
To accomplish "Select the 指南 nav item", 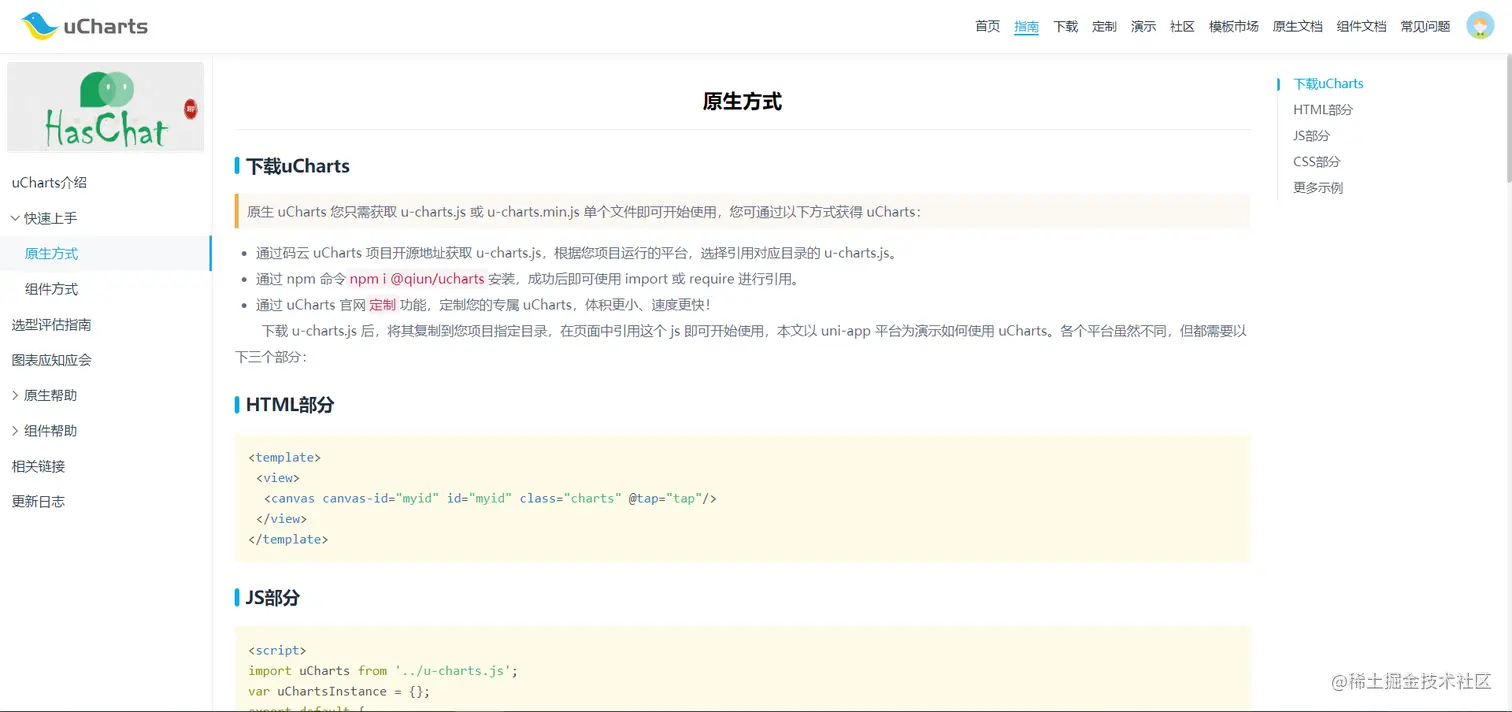I will (x=1026, y=26).
